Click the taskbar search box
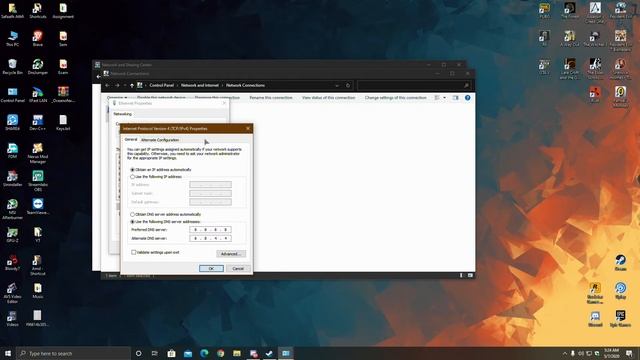 coord(73,353)
